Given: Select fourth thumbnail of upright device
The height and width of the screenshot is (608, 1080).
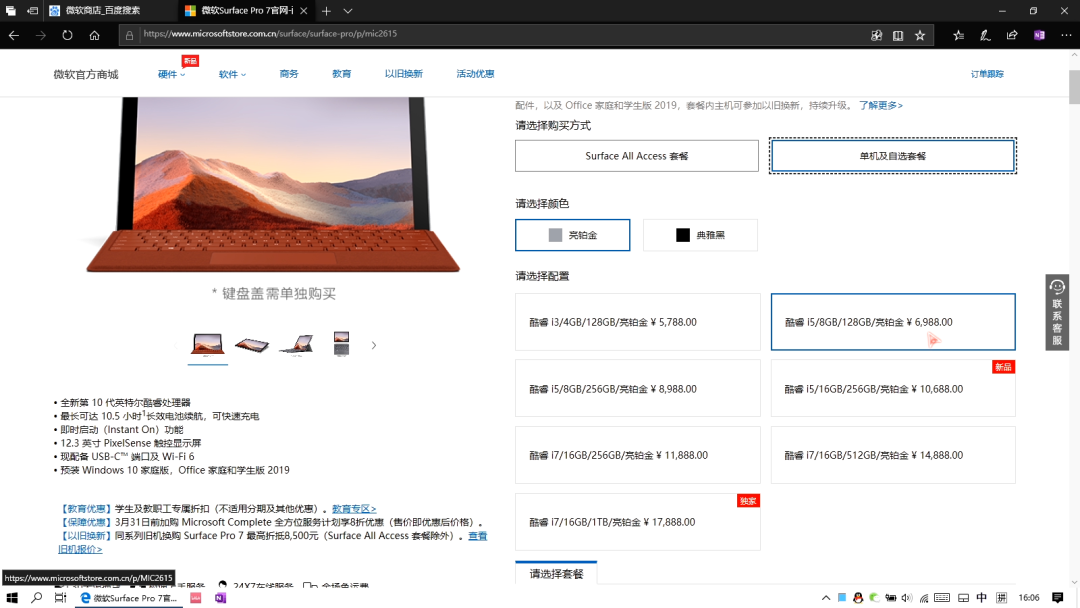Looking at the screenshot, I should coord(341,344).
